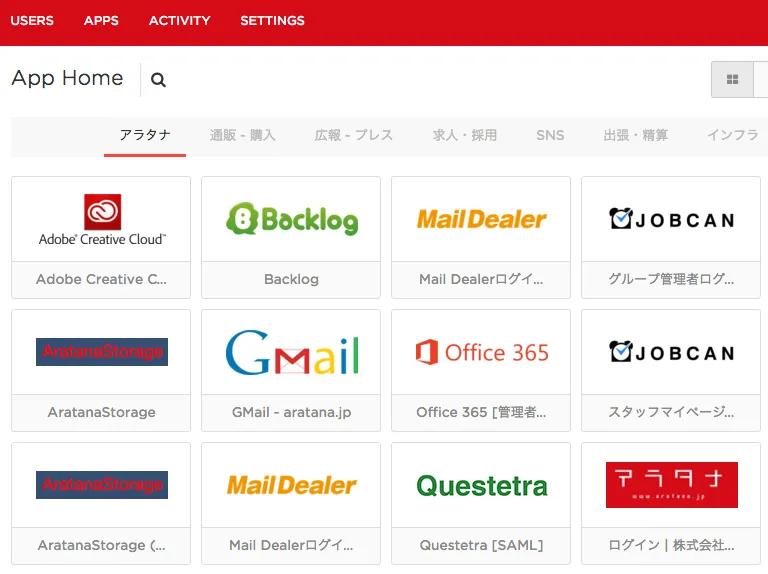Select the アラタナ tab
The height and width of the screenshot is (574, 768).
[x=145, y=135]
